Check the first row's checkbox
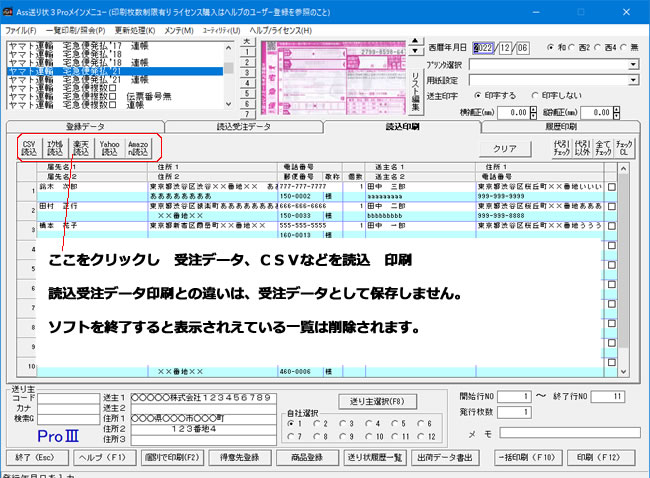 point(611,187)
